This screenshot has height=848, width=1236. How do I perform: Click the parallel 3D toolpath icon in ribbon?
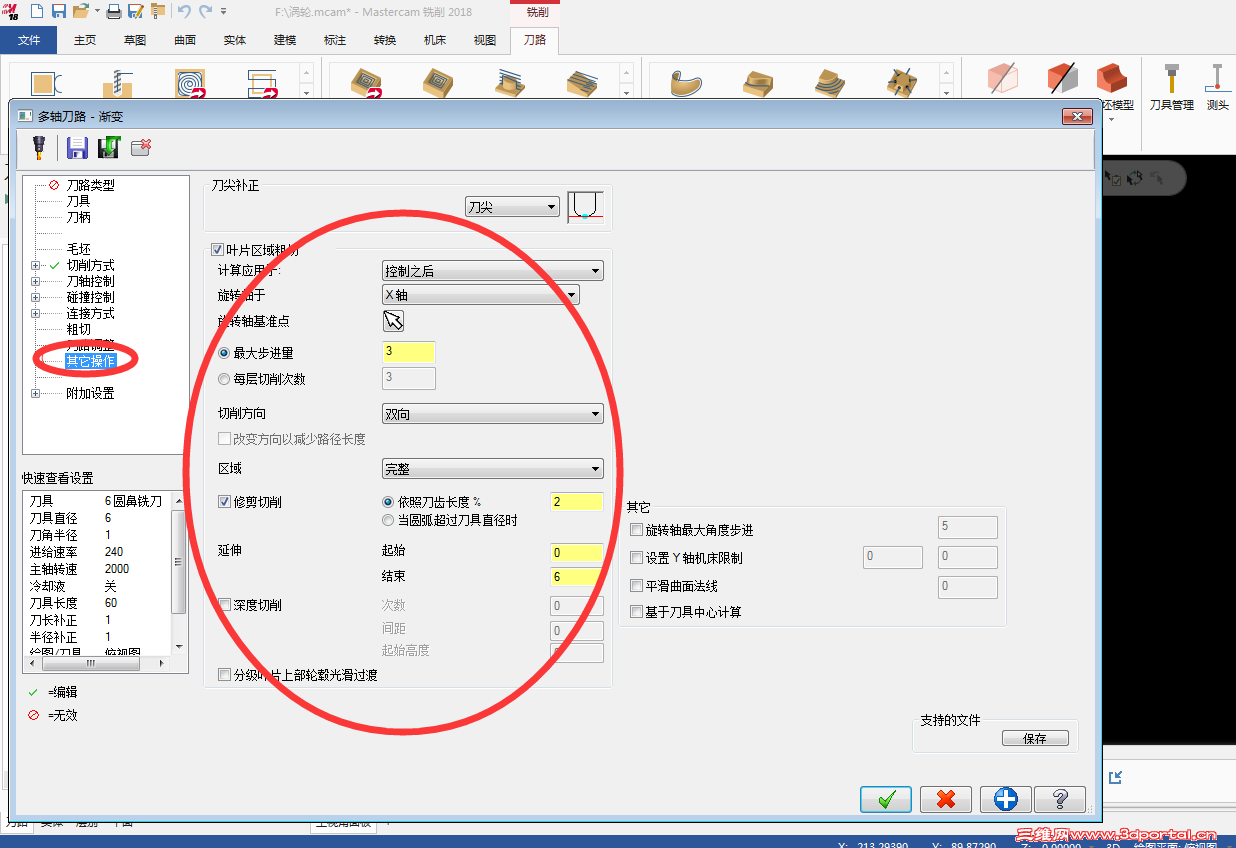click(x=582, y=84)
